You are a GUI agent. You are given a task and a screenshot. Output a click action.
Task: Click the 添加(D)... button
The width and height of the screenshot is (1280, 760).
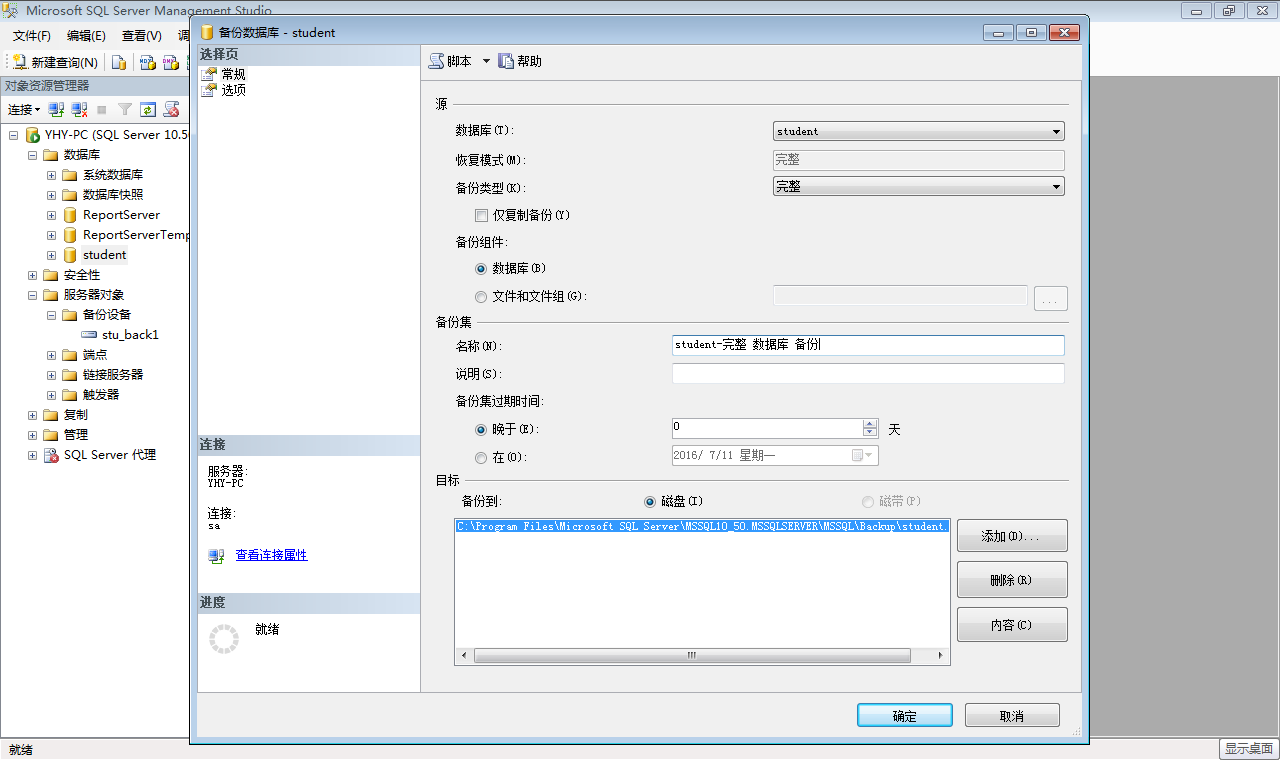[1012, 536]
